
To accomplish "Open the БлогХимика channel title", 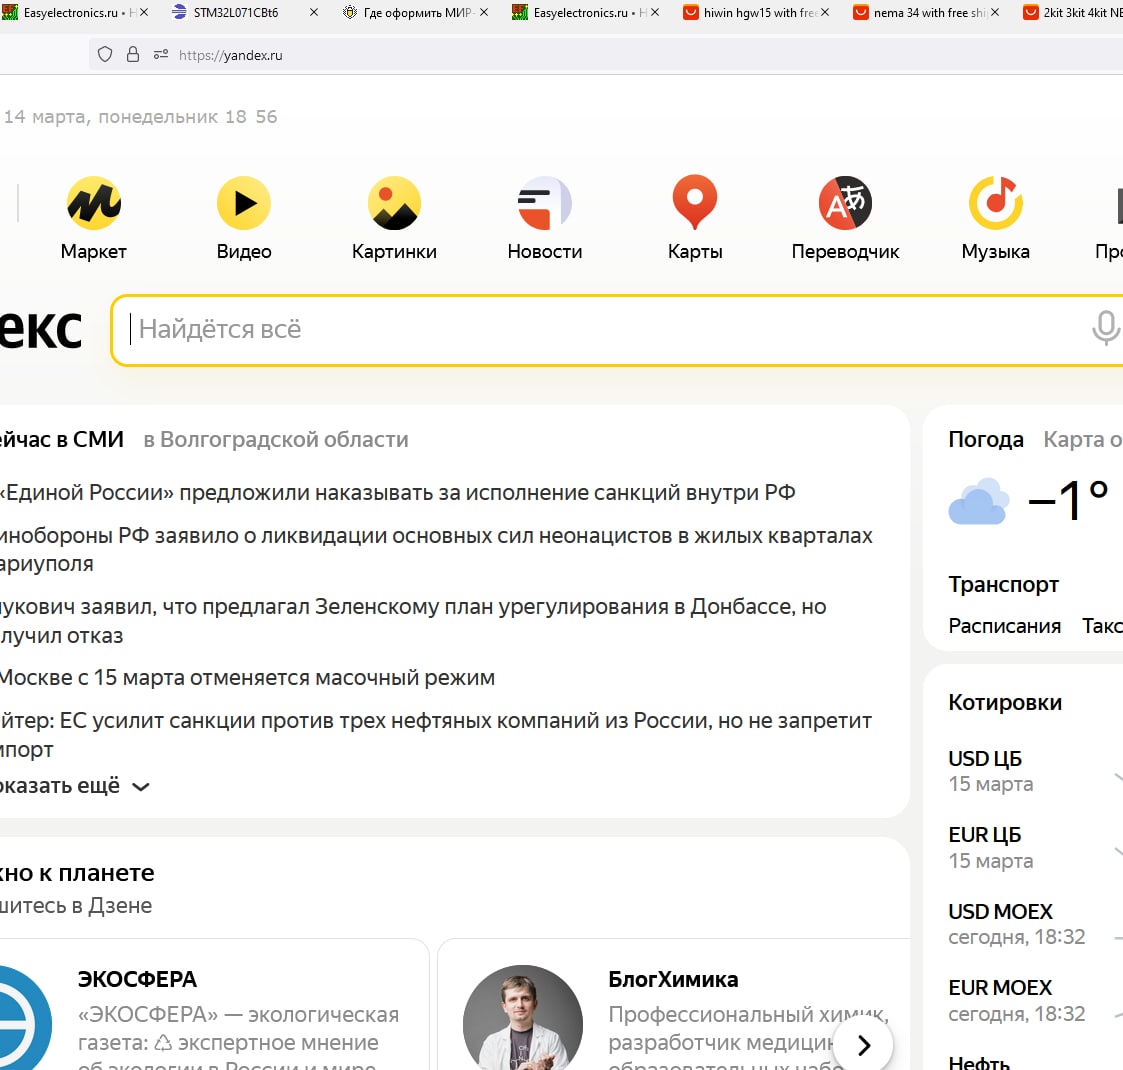I will pos(673,979).
